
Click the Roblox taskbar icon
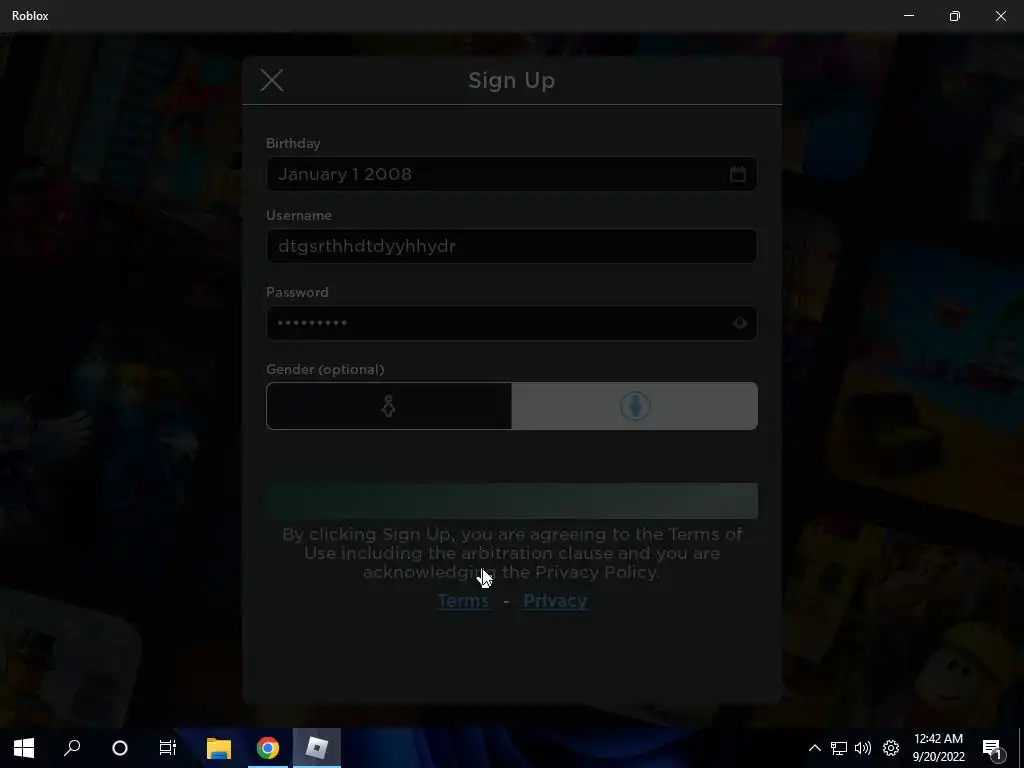(x=317, y=748)
